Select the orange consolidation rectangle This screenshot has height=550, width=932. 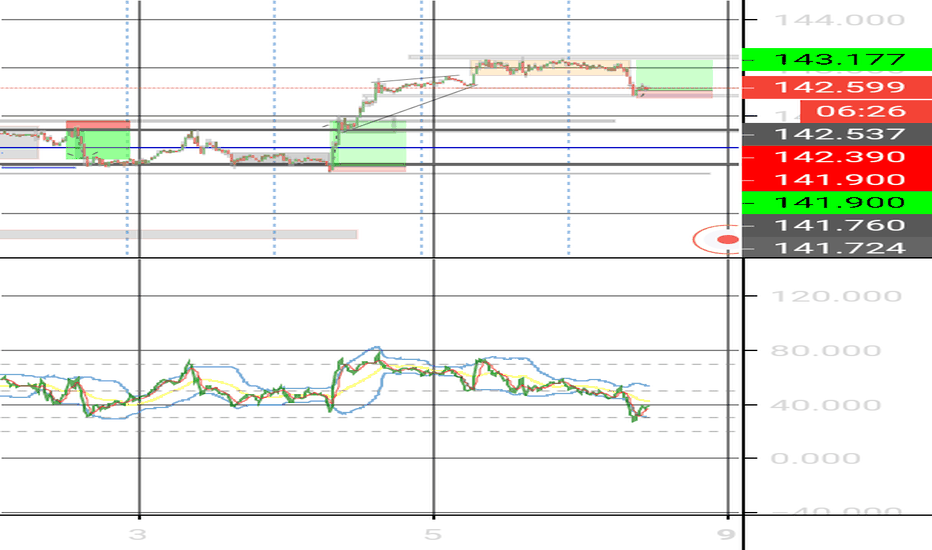551,68
